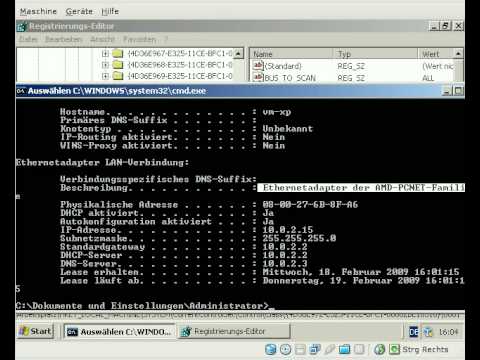Click the registry tree scroll-up arrow
This screenshot has width=480, height=360.
pyautogui.click(x=239, y=54)
